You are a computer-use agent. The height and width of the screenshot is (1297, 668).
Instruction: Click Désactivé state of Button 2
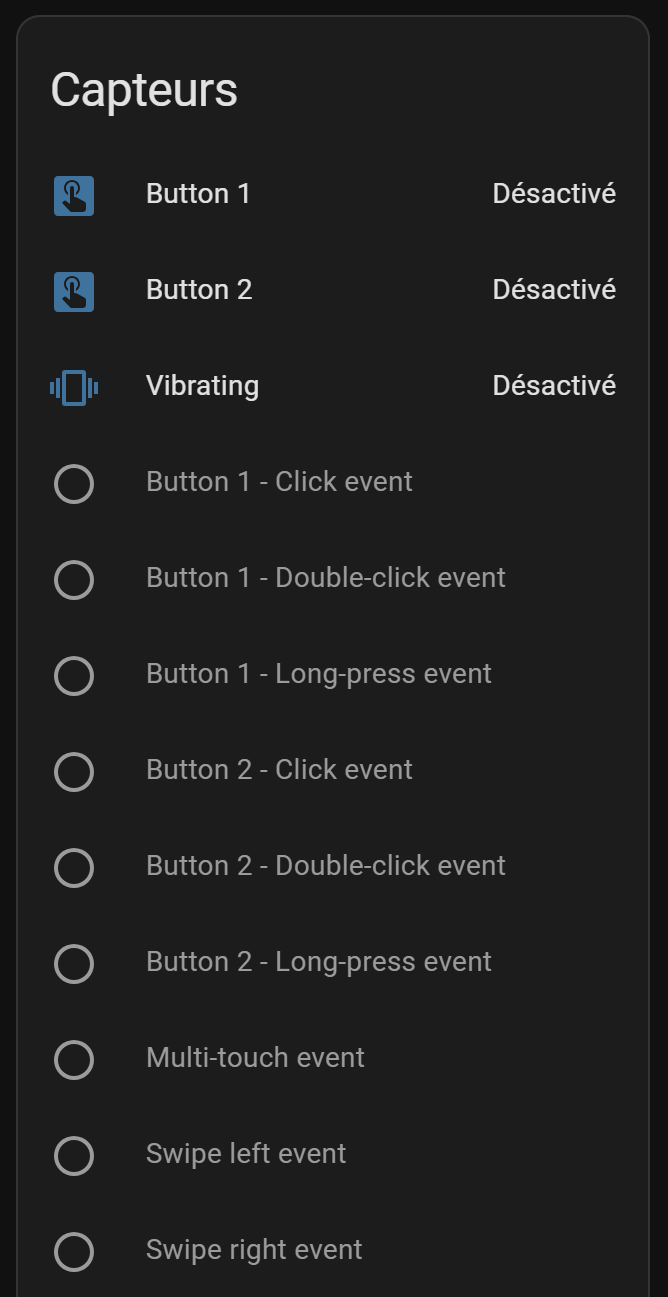point(554,290)
